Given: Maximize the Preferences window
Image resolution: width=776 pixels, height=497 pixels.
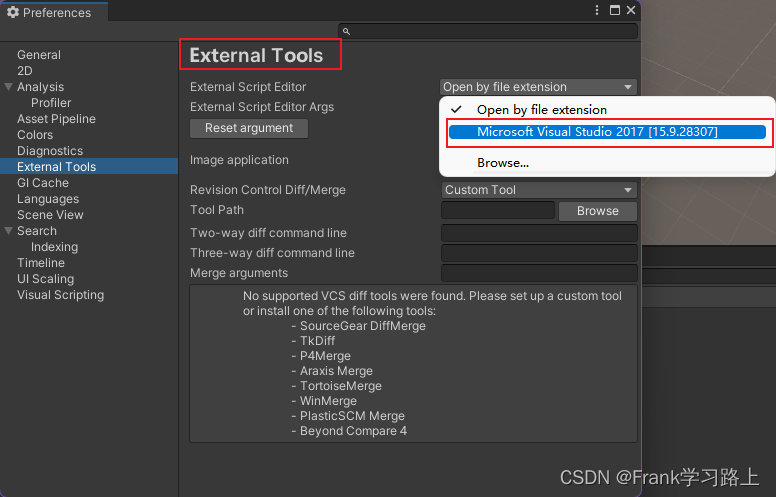Looking at the screenshot, I should point(615,10).
